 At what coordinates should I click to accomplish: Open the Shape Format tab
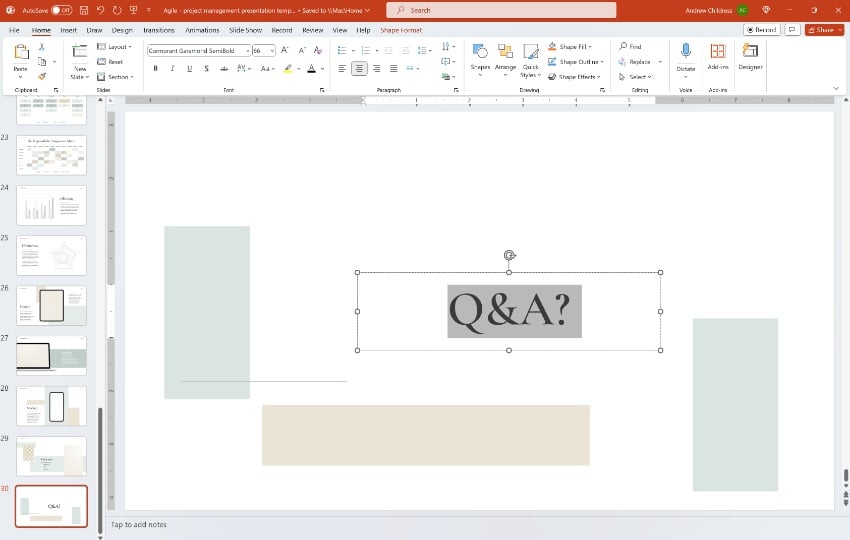pos(401,30)
